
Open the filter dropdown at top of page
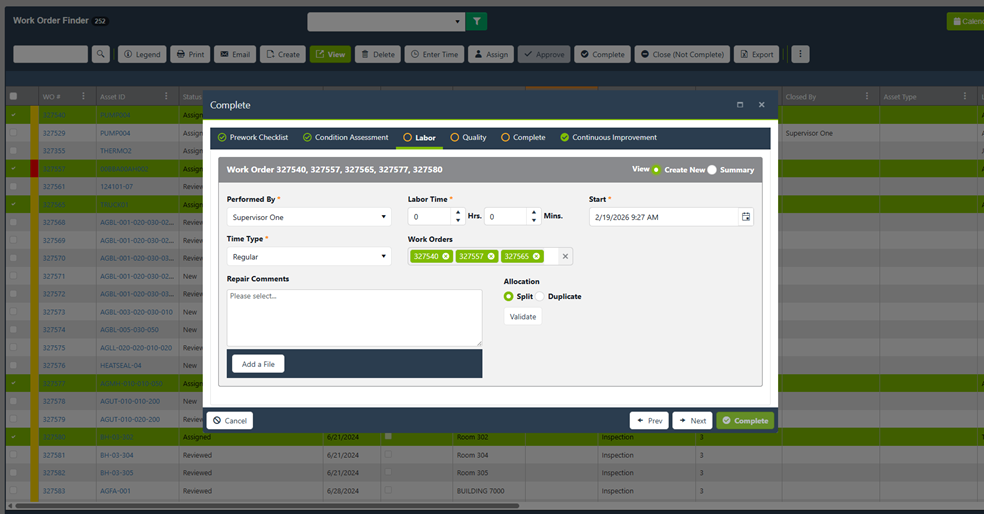(386, 21)
